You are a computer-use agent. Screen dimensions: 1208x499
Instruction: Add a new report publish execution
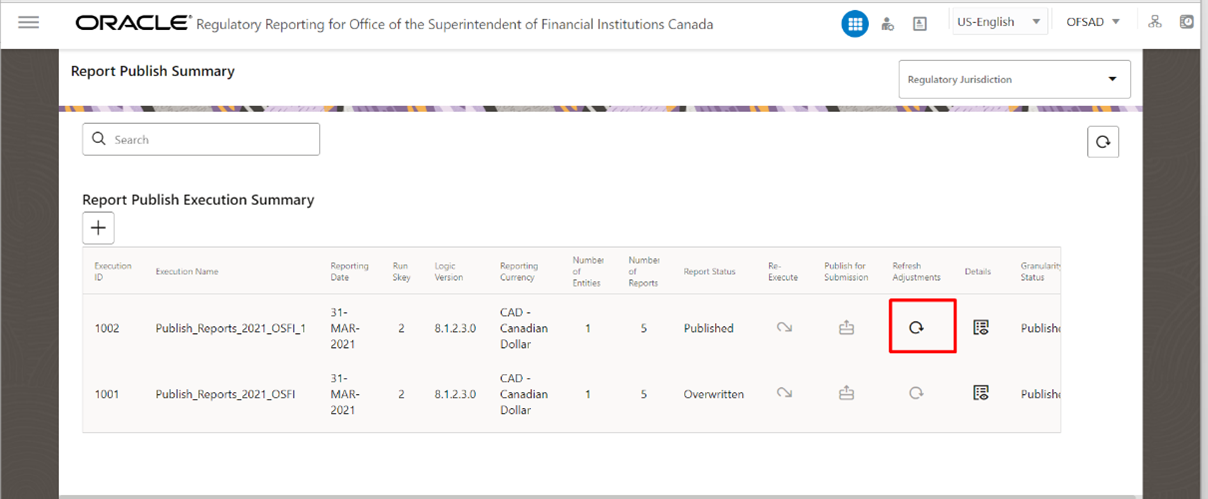pos(98,228)
